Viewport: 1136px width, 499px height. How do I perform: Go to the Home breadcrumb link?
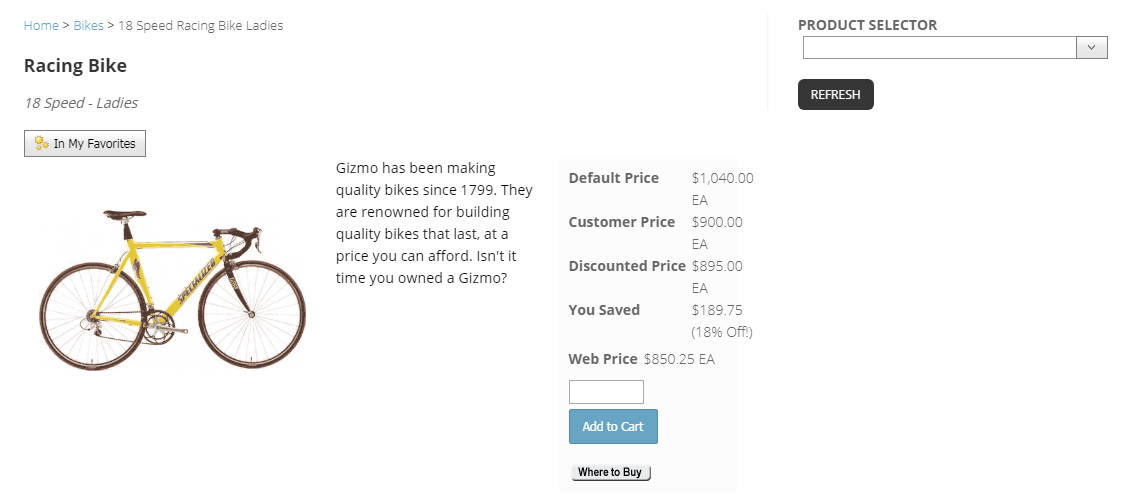pyautogui.click(x=41, y=26)
